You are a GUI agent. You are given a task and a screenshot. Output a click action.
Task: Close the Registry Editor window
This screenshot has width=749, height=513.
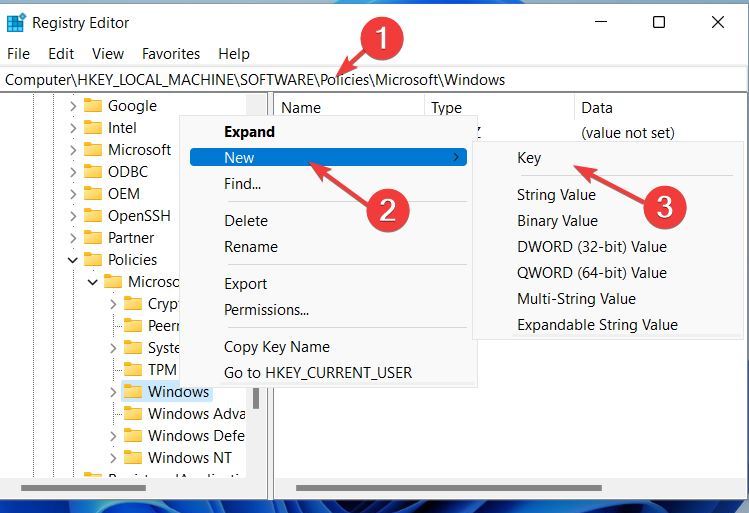(x=717, y=22)
